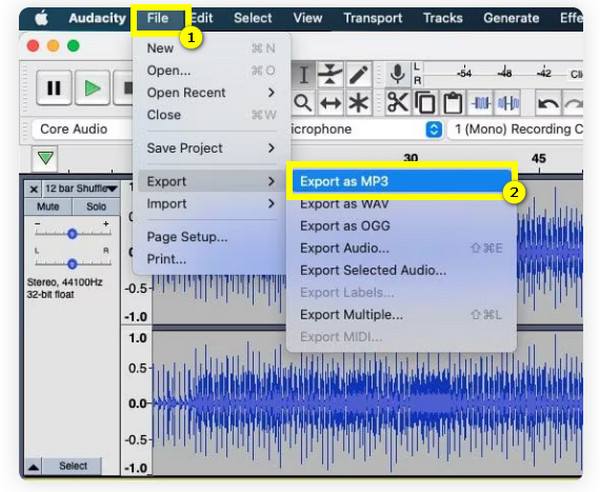Open the Tracks menu
600x492 pixels.
pyautogui.click(x=443, y=18)
